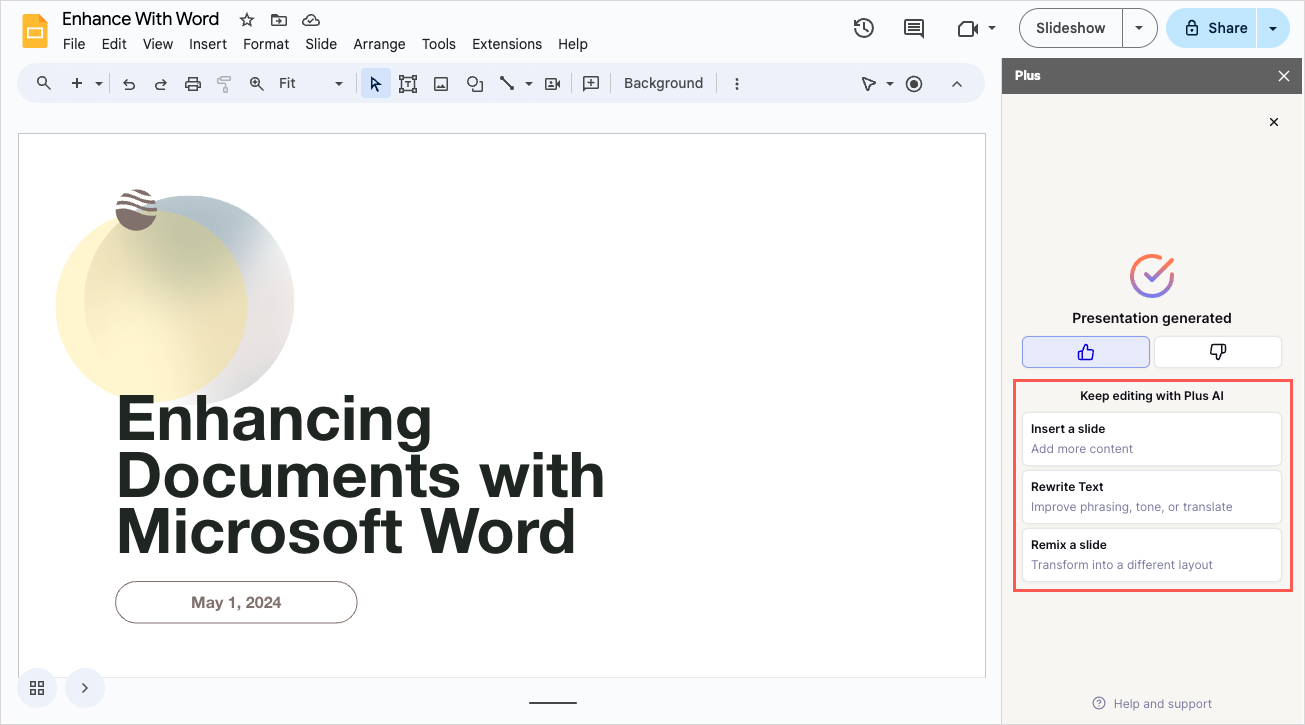Open the Arrange menu
The image size is (1305, 725).
(x=379, y=44)
